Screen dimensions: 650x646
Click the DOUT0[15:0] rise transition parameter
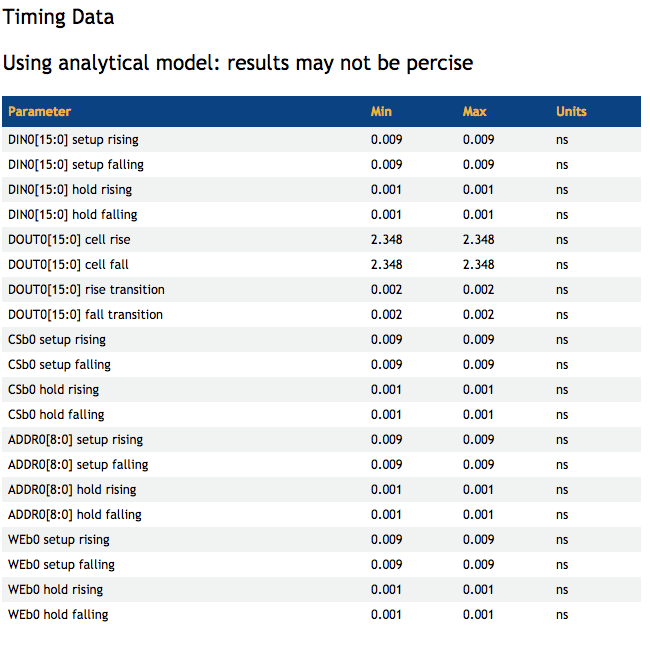(x=86, y=290)
